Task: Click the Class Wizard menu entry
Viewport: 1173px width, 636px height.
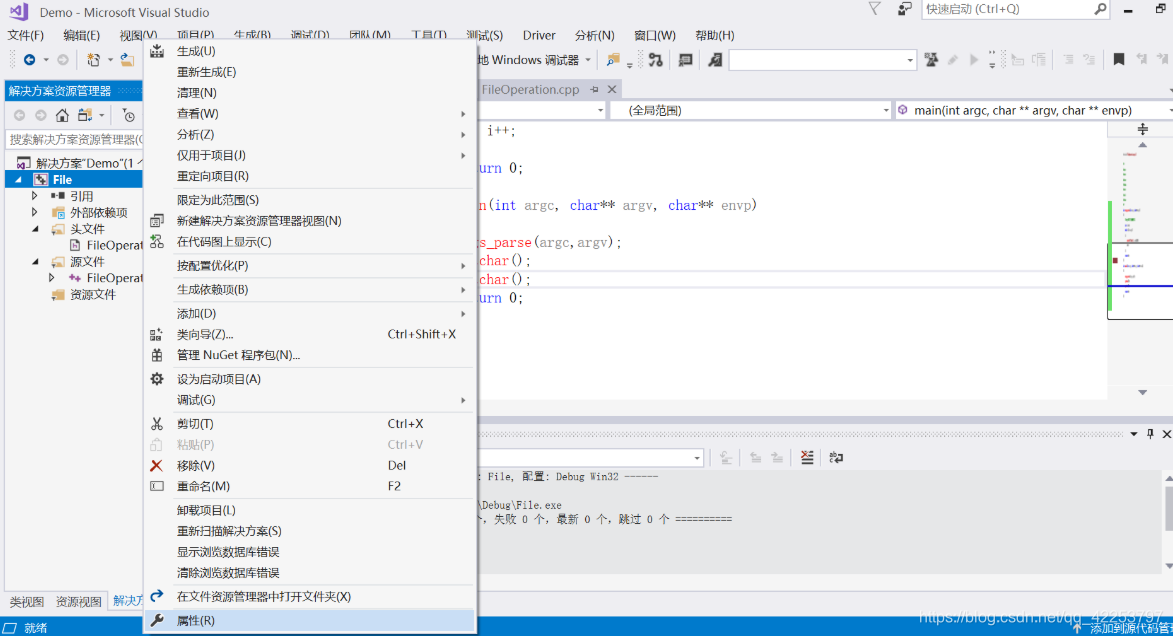Action: point(310,334)
